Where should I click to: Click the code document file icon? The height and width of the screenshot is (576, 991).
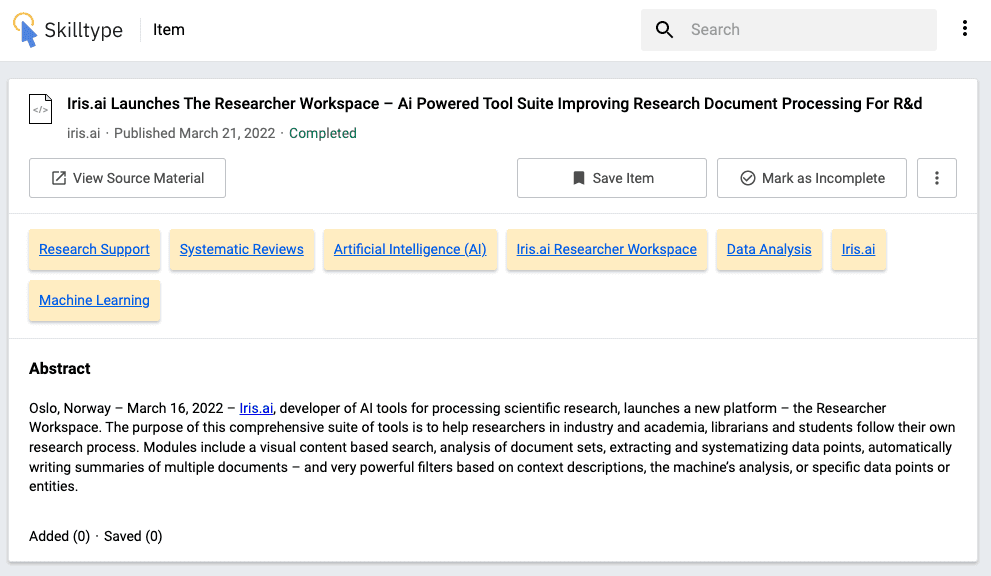pyautogui.click(x=41, y=109)
